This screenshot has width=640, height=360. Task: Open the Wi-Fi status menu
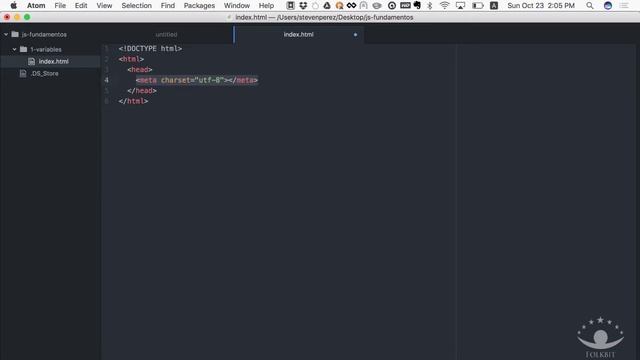click(444, 5)
